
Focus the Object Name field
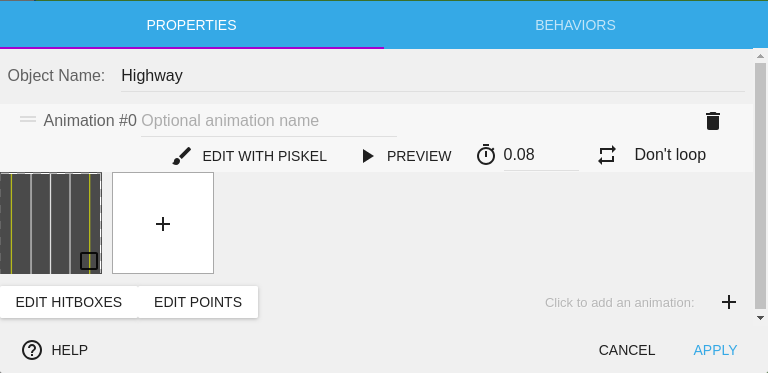pos(433,76)
